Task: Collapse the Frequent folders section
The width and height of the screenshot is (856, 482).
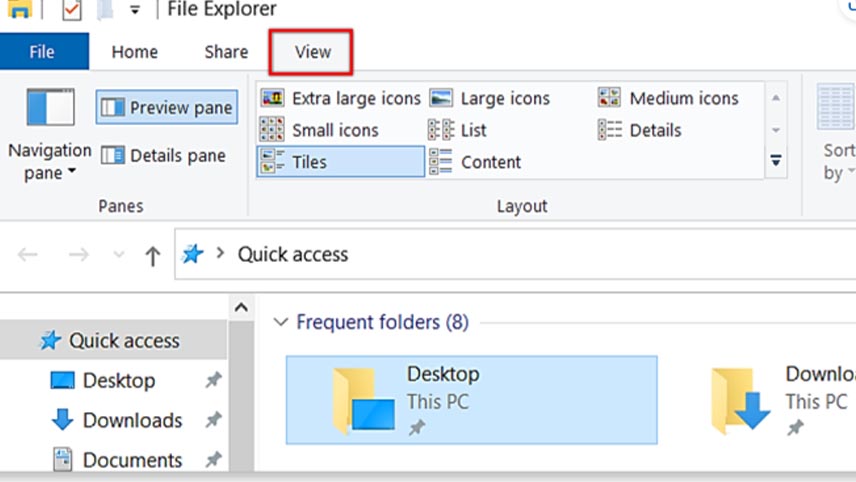Action: pyautogui.click(x=281, y=322)
